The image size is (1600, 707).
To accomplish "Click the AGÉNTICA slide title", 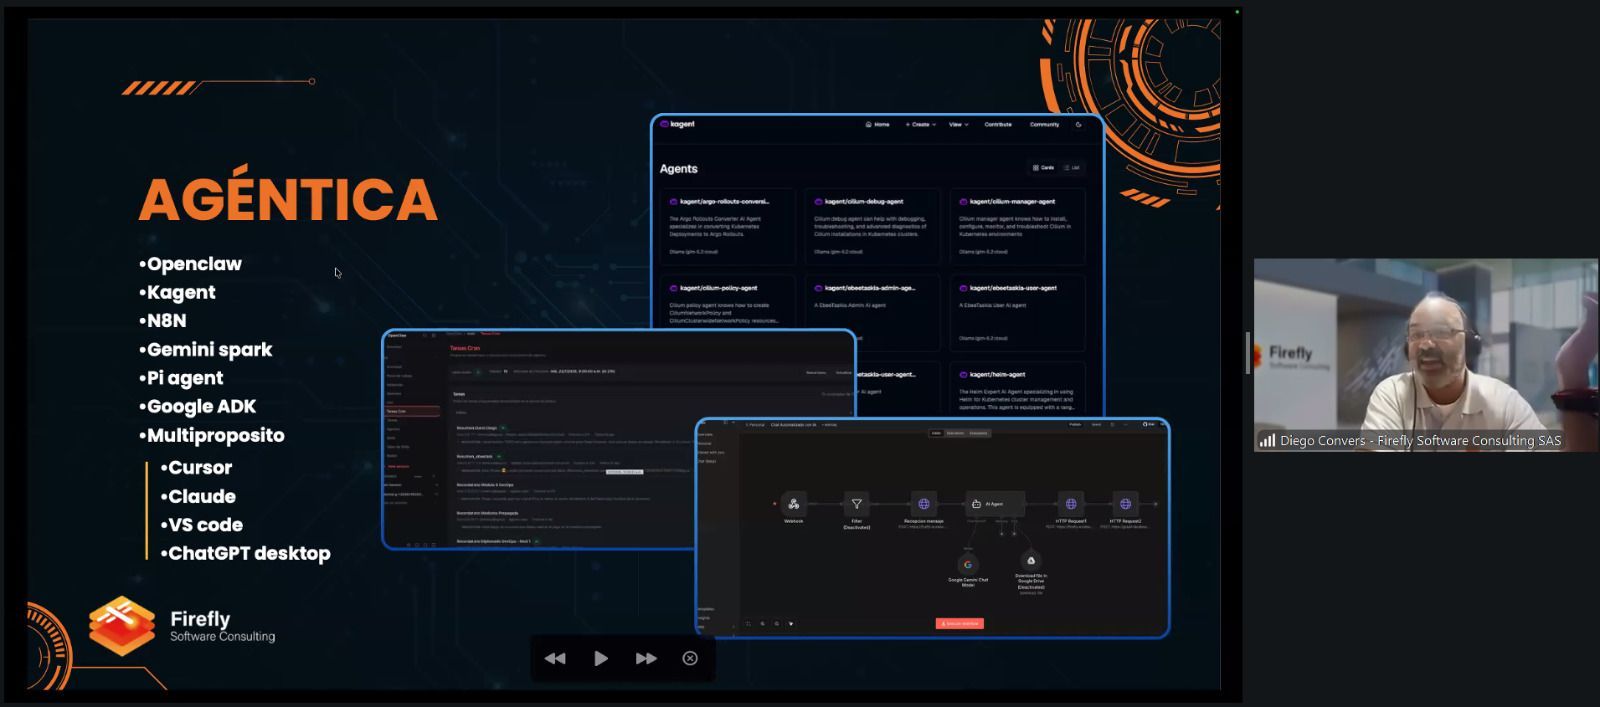I will 288,196.
